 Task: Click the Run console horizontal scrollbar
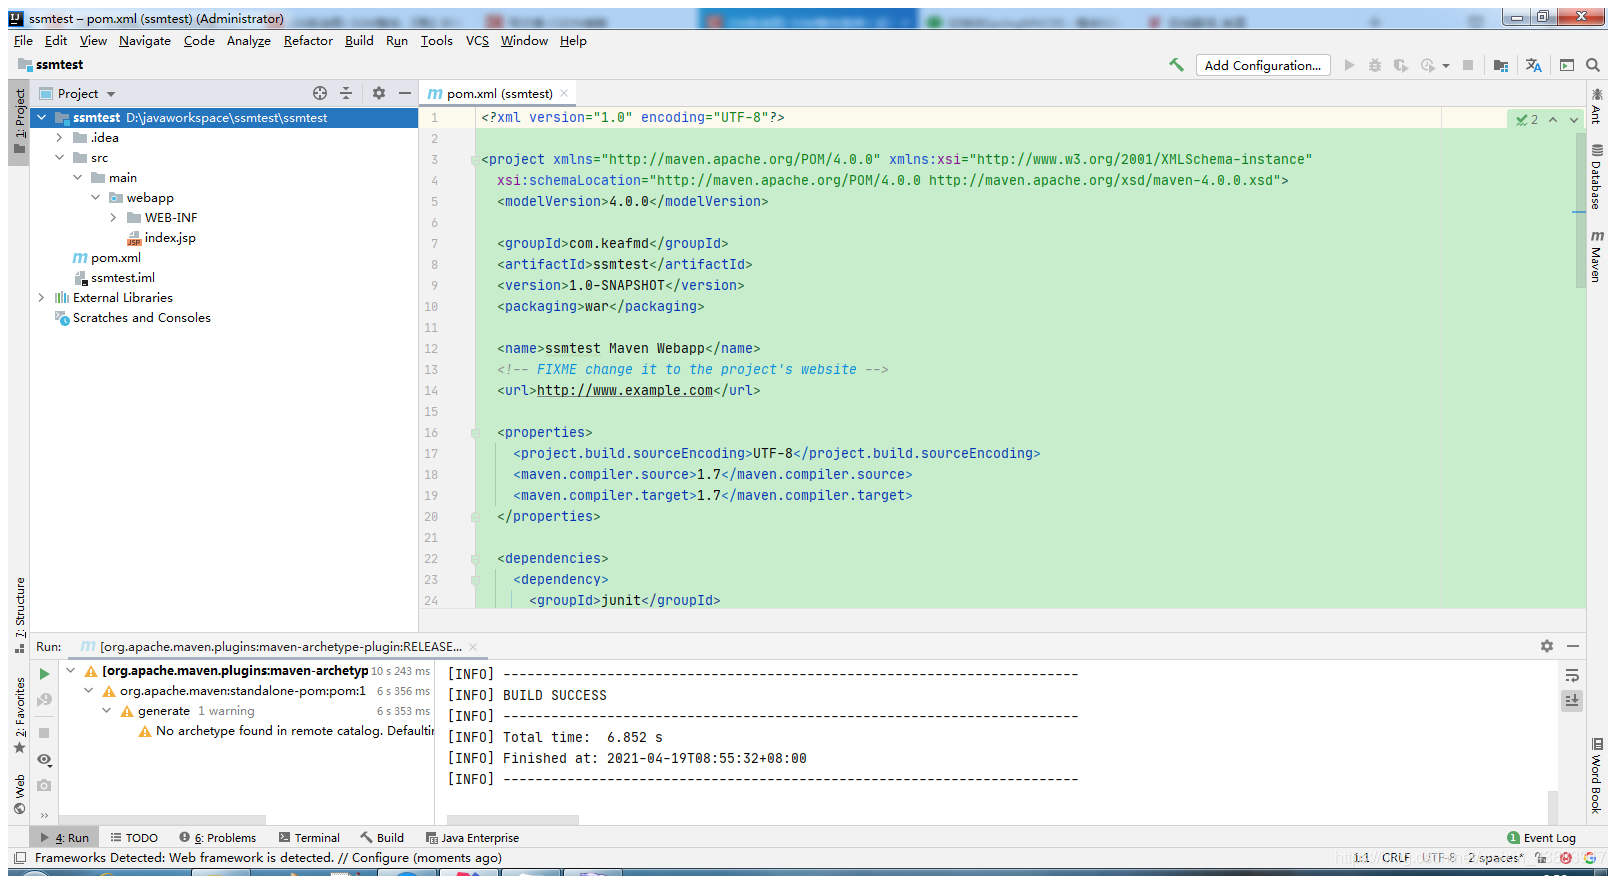pos(512,820)
